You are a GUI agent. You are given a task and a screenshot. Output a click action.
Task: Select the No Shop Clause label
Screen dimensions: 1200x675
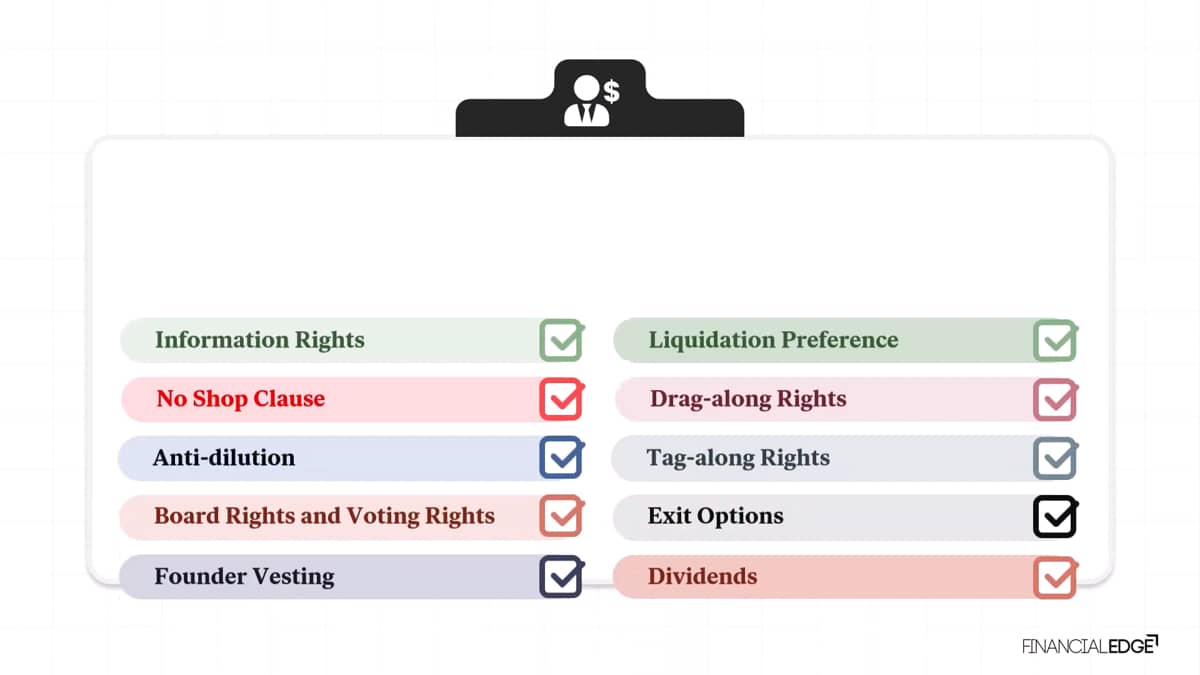coord(240,399)
